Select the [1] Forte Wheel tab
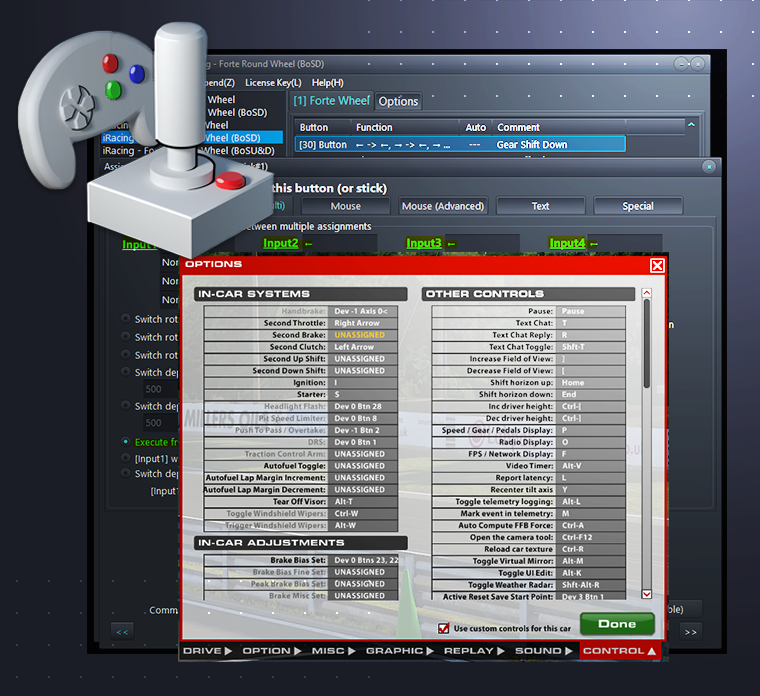This screenshot has height=696, width=760. point(332,101)
